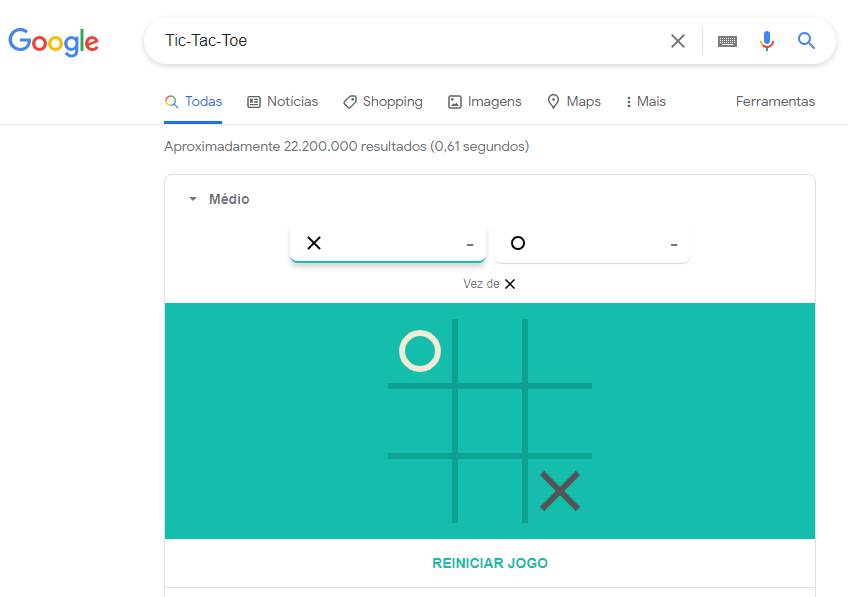Click the X symbol next to 'Vez de'
Image resolution: width=848 pixels, height=597 pixels.
pos(510,283)
